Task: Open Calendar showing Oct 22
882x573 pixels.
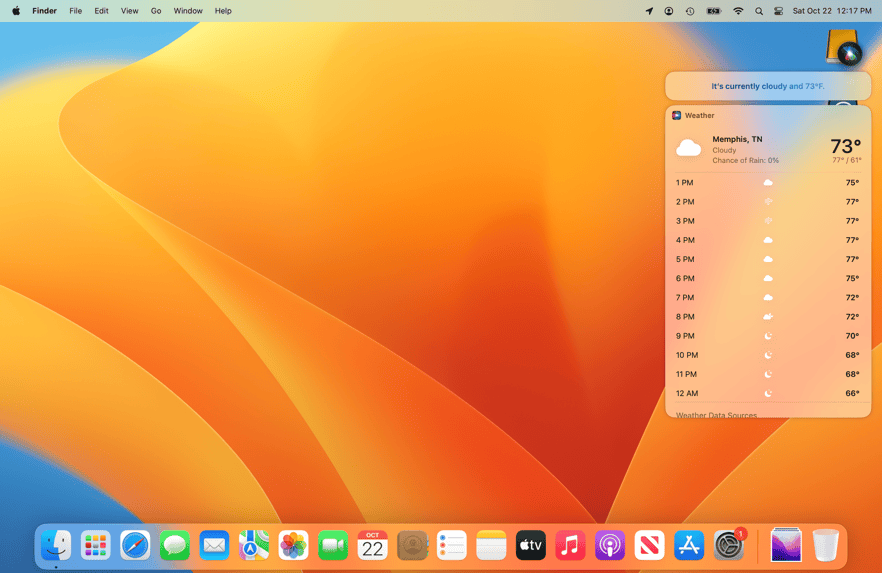Action: tap(372, 545)
